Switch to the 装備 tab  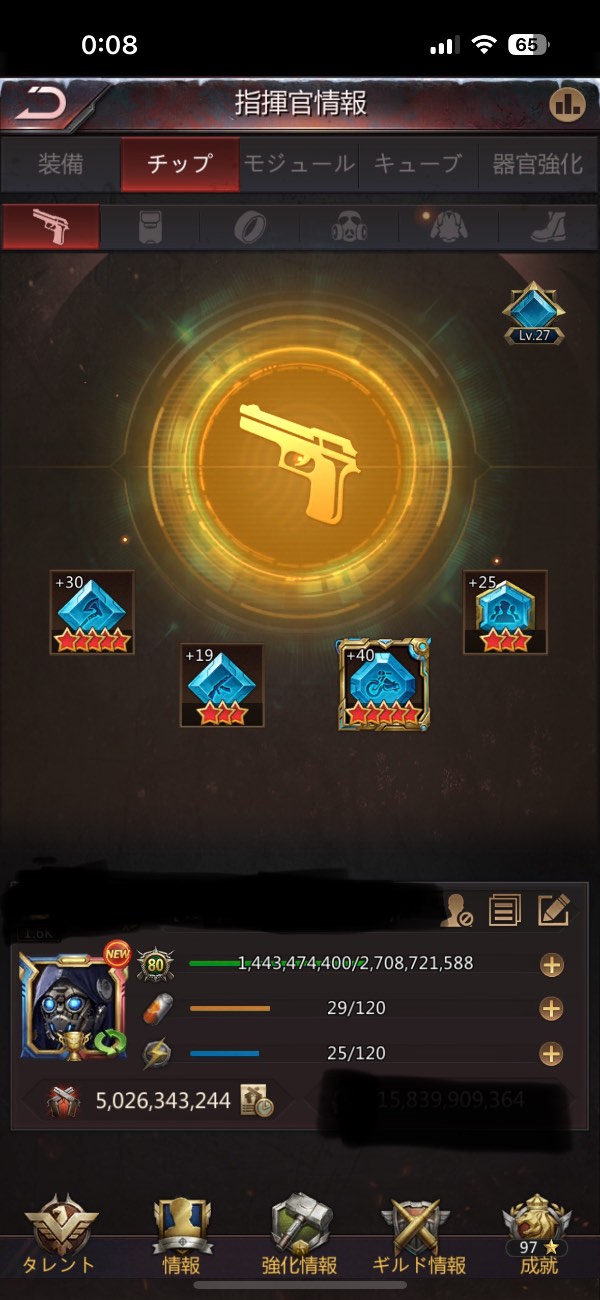[x=60, y=164]
